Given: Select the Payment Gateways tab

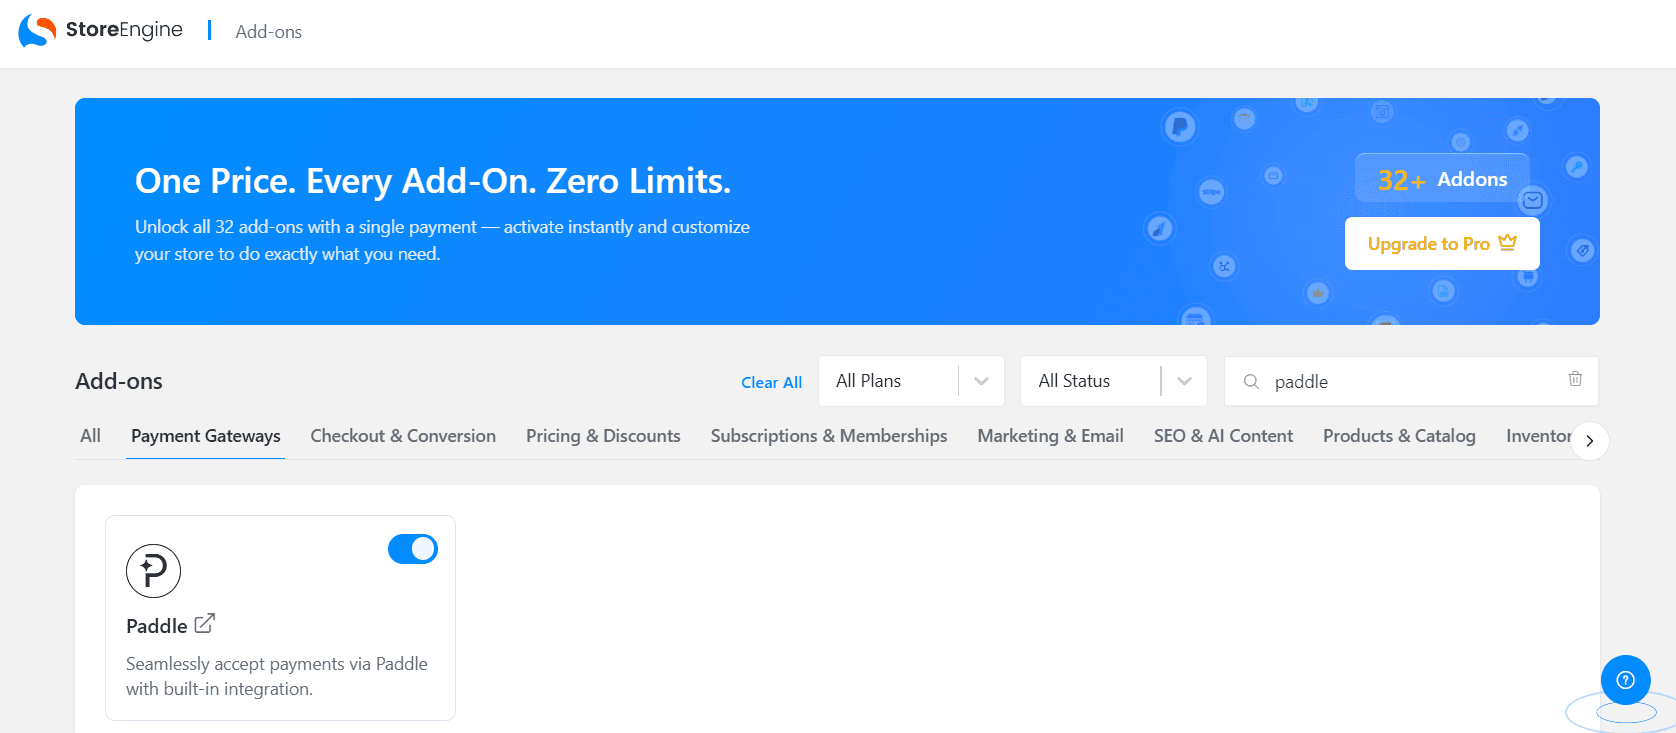Looking at the screenshot, I should coord(206,436).
